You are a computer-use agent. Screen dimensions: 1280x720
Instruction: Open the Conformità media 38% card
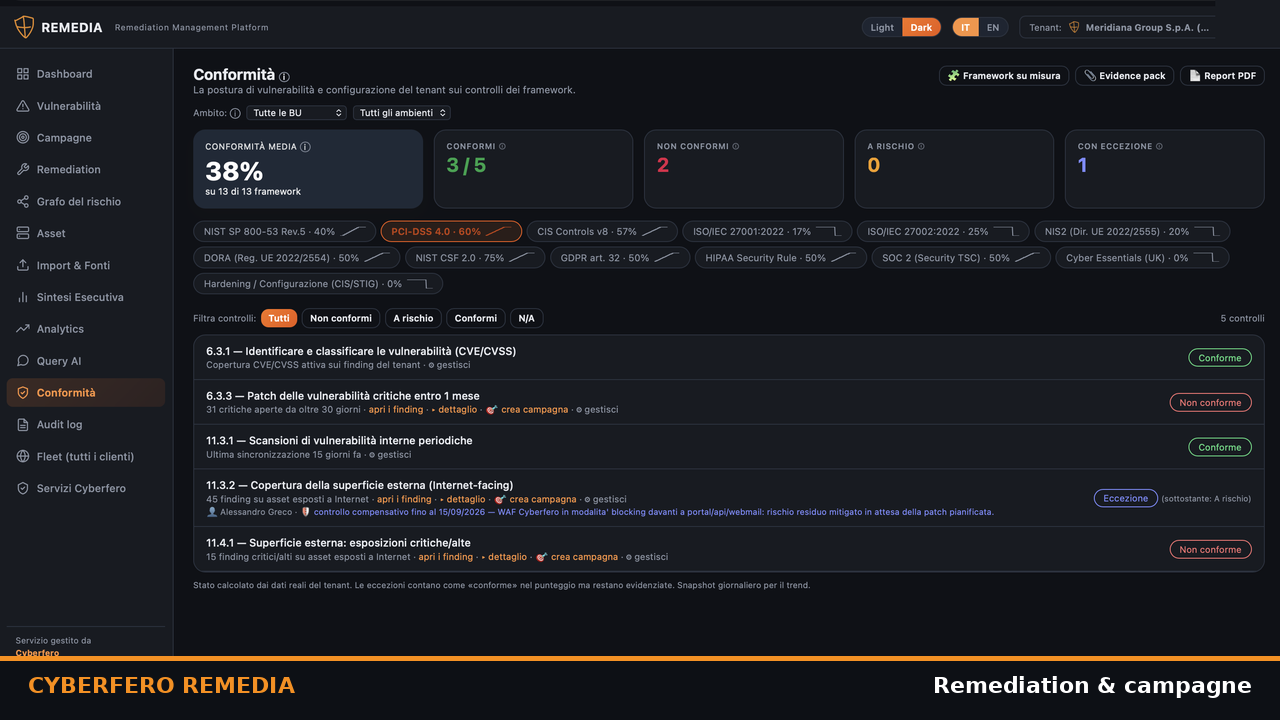[x=308, y=169]
